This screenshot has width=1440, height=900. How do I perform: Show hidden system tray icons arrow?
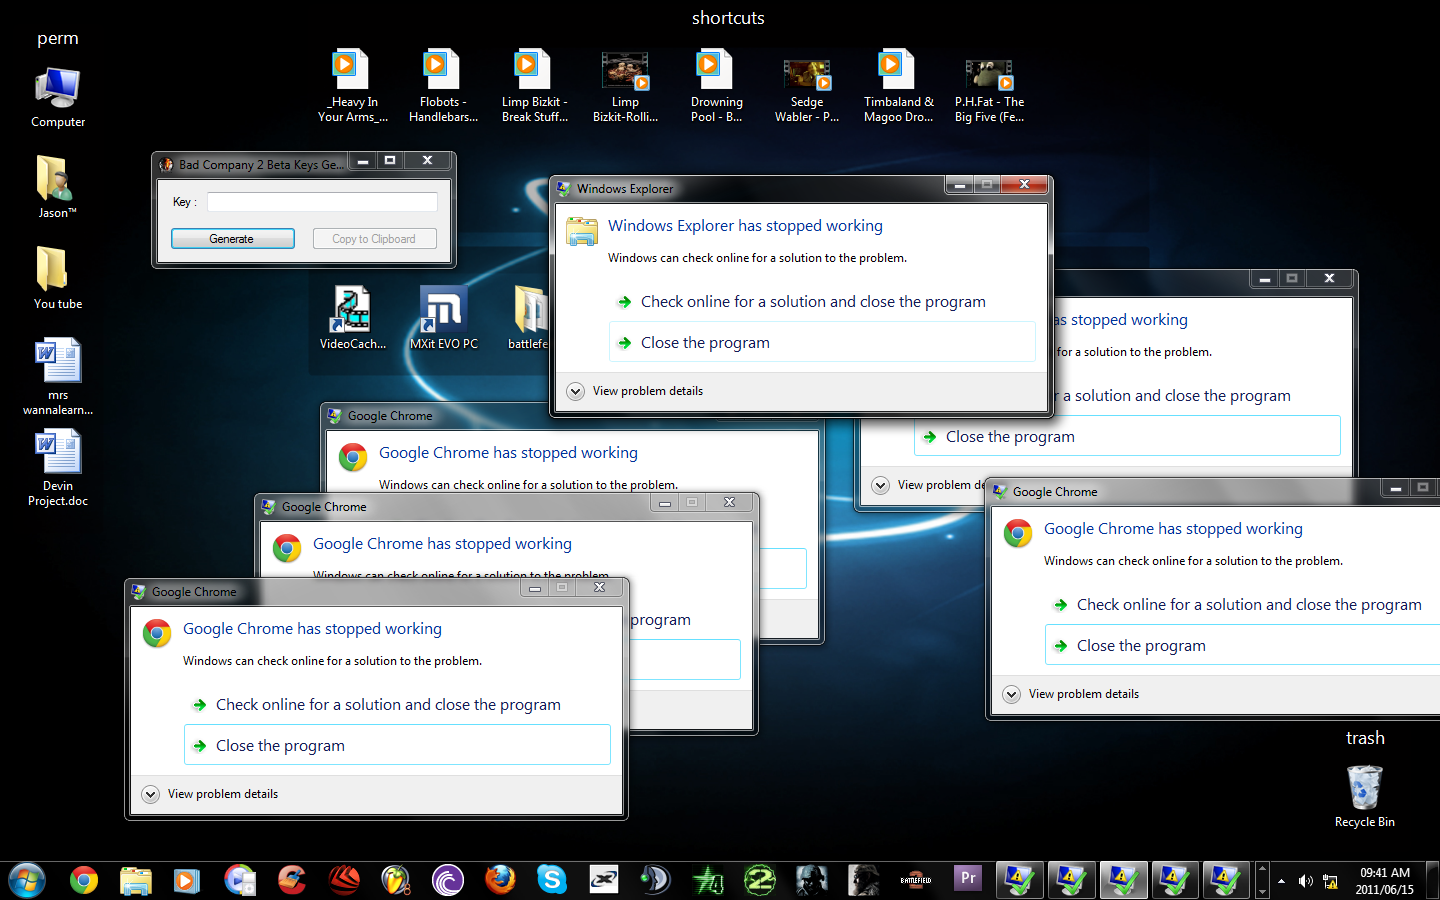tap(1281, 881)
